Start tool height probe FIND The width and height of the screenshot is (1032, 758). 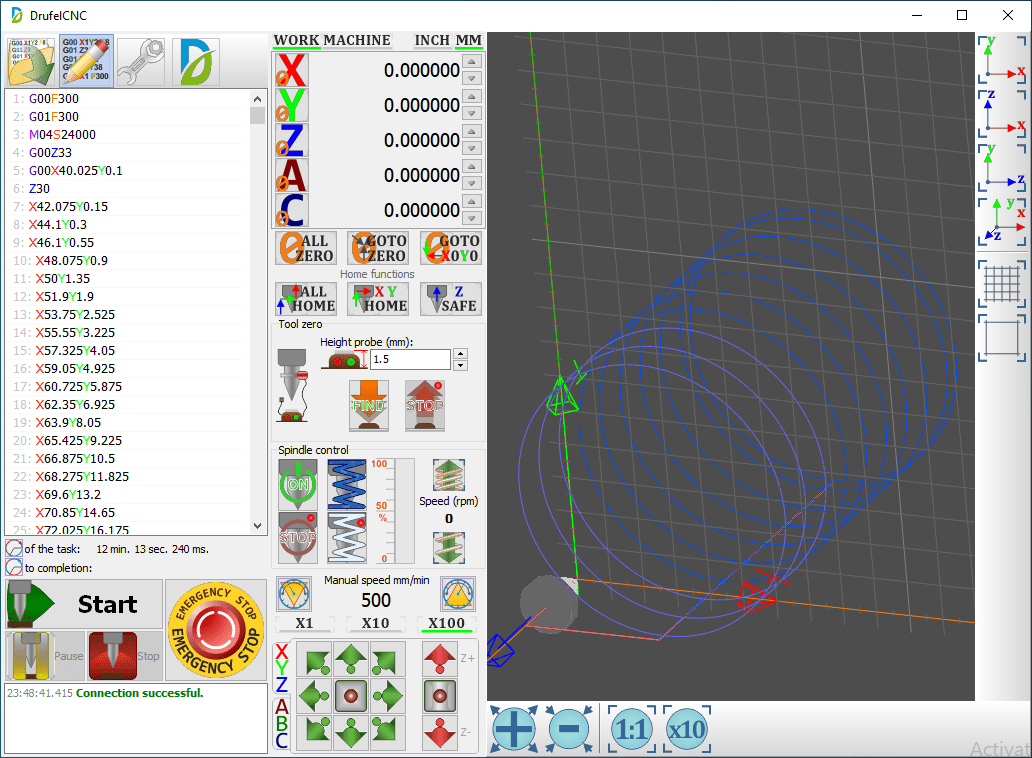(369, 405)
